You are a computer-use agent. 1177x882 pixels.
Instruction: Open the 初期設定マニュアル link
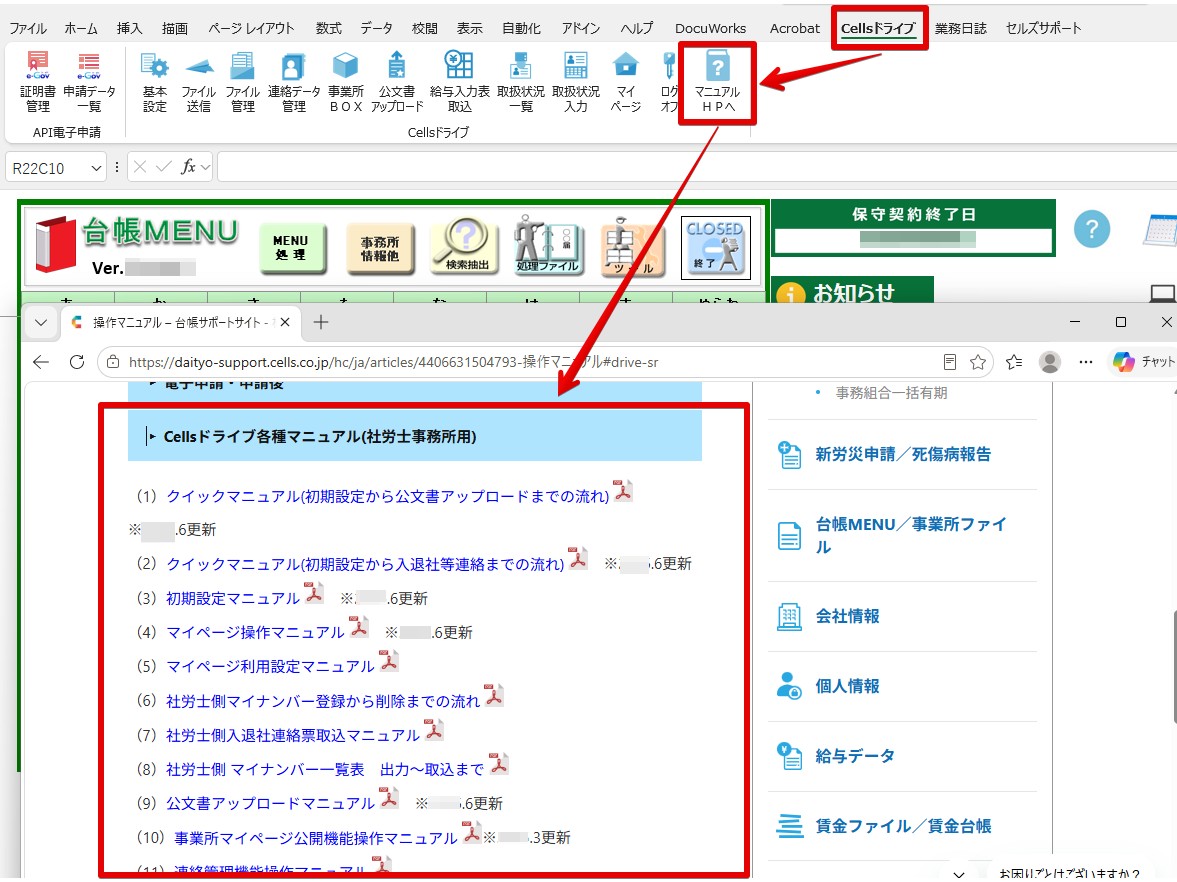[233, 598]
